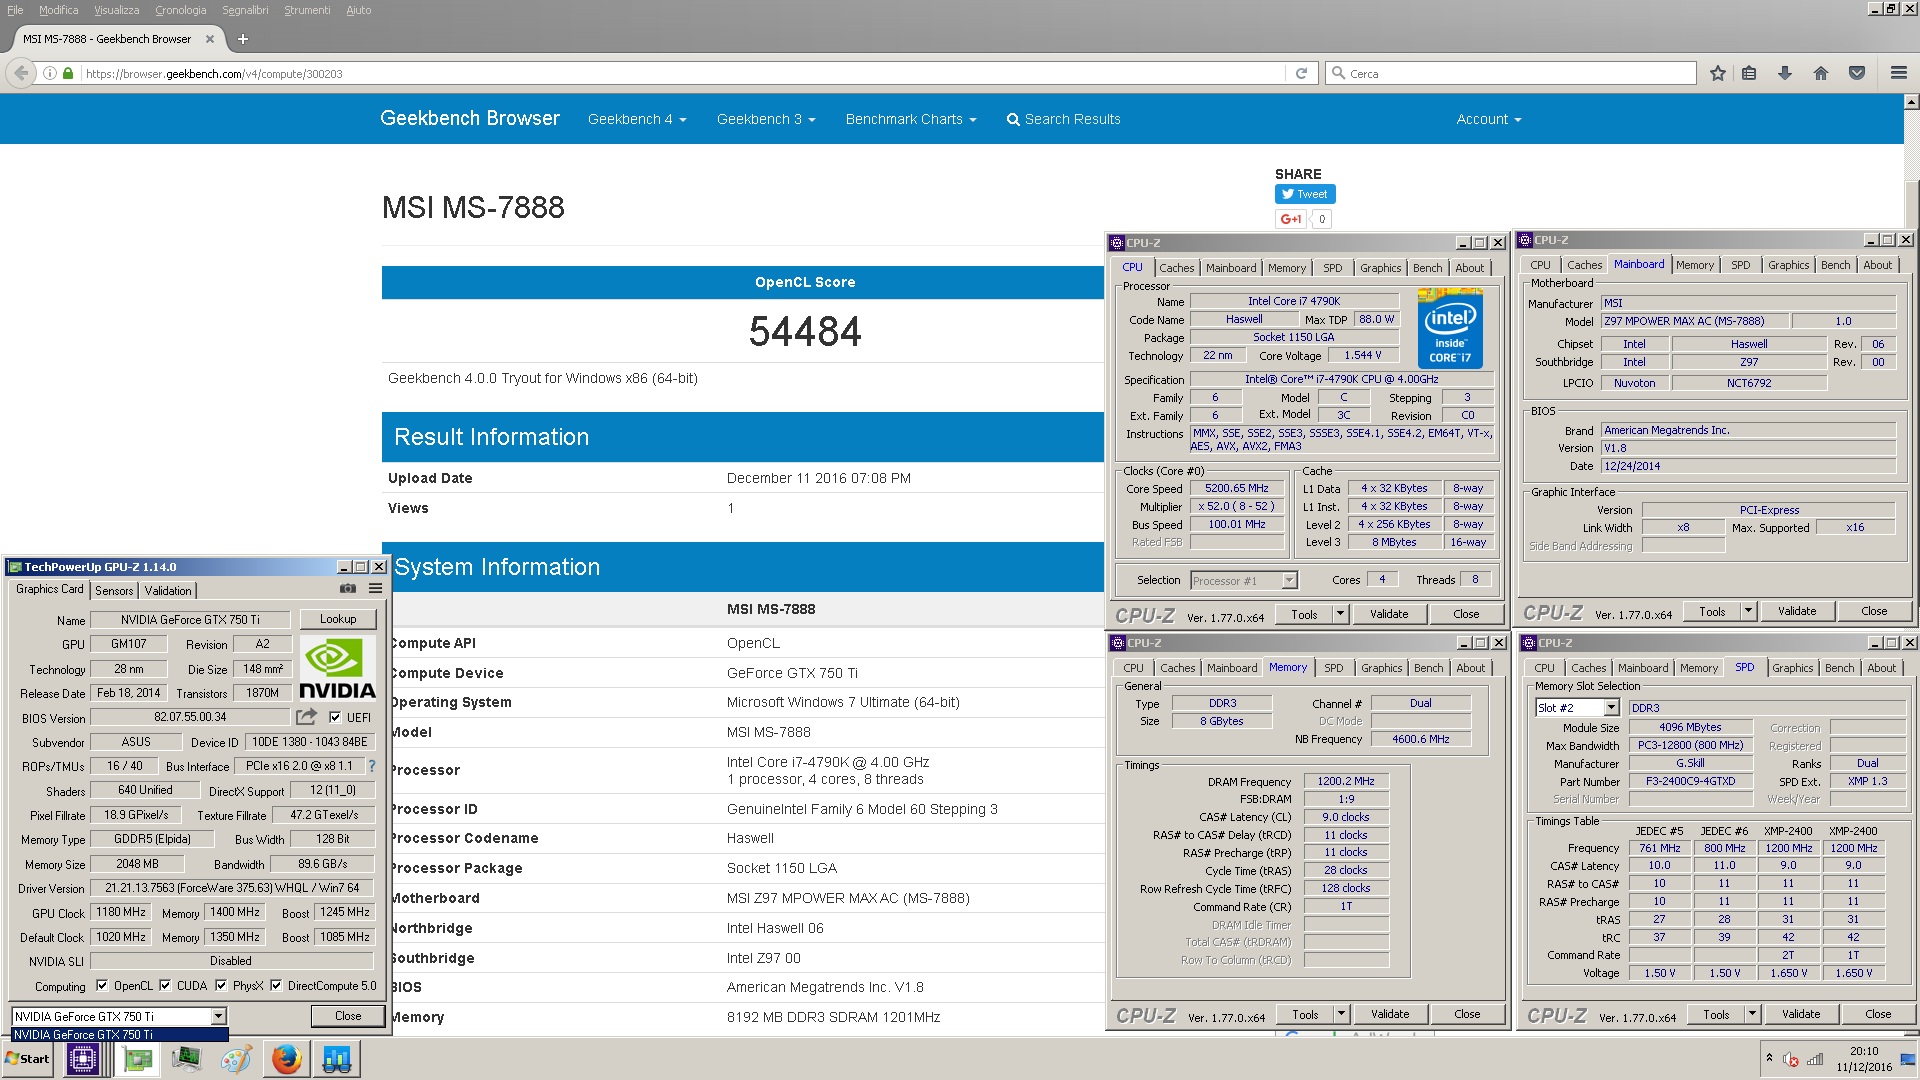
Task: Open the Strumenti menu in Firefox
Action: click(x=307, y=10)
